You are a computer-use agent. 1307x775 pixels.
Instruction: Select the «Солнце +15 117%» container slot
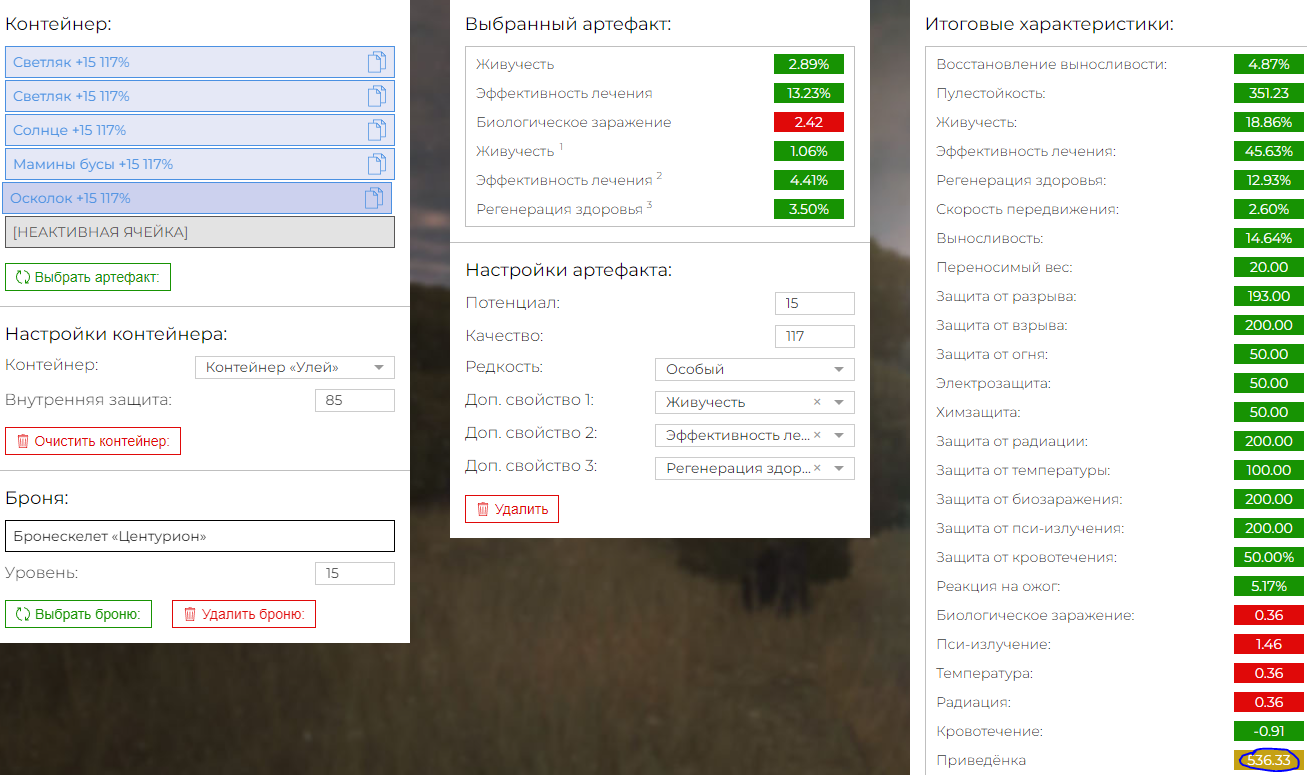click(200, 130)
